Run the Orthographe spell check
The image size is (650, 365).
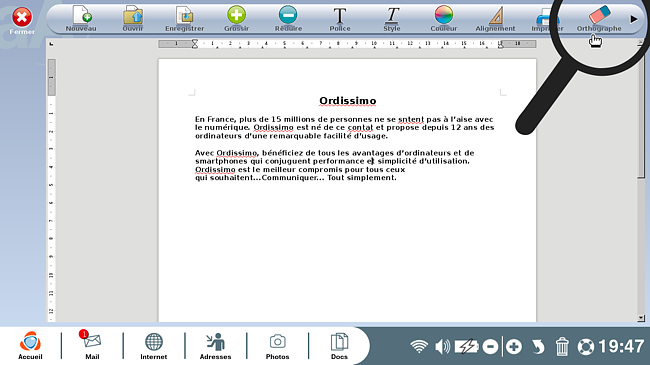pyautogui.click(x=599, y=19)
